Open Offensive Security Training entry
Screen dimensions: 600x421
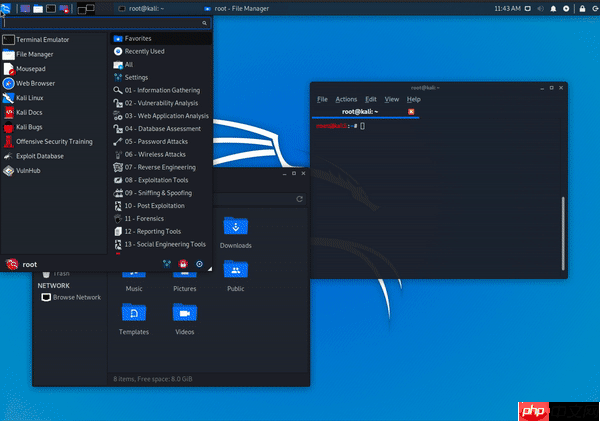pyautogui.click(x=54, y=142)
